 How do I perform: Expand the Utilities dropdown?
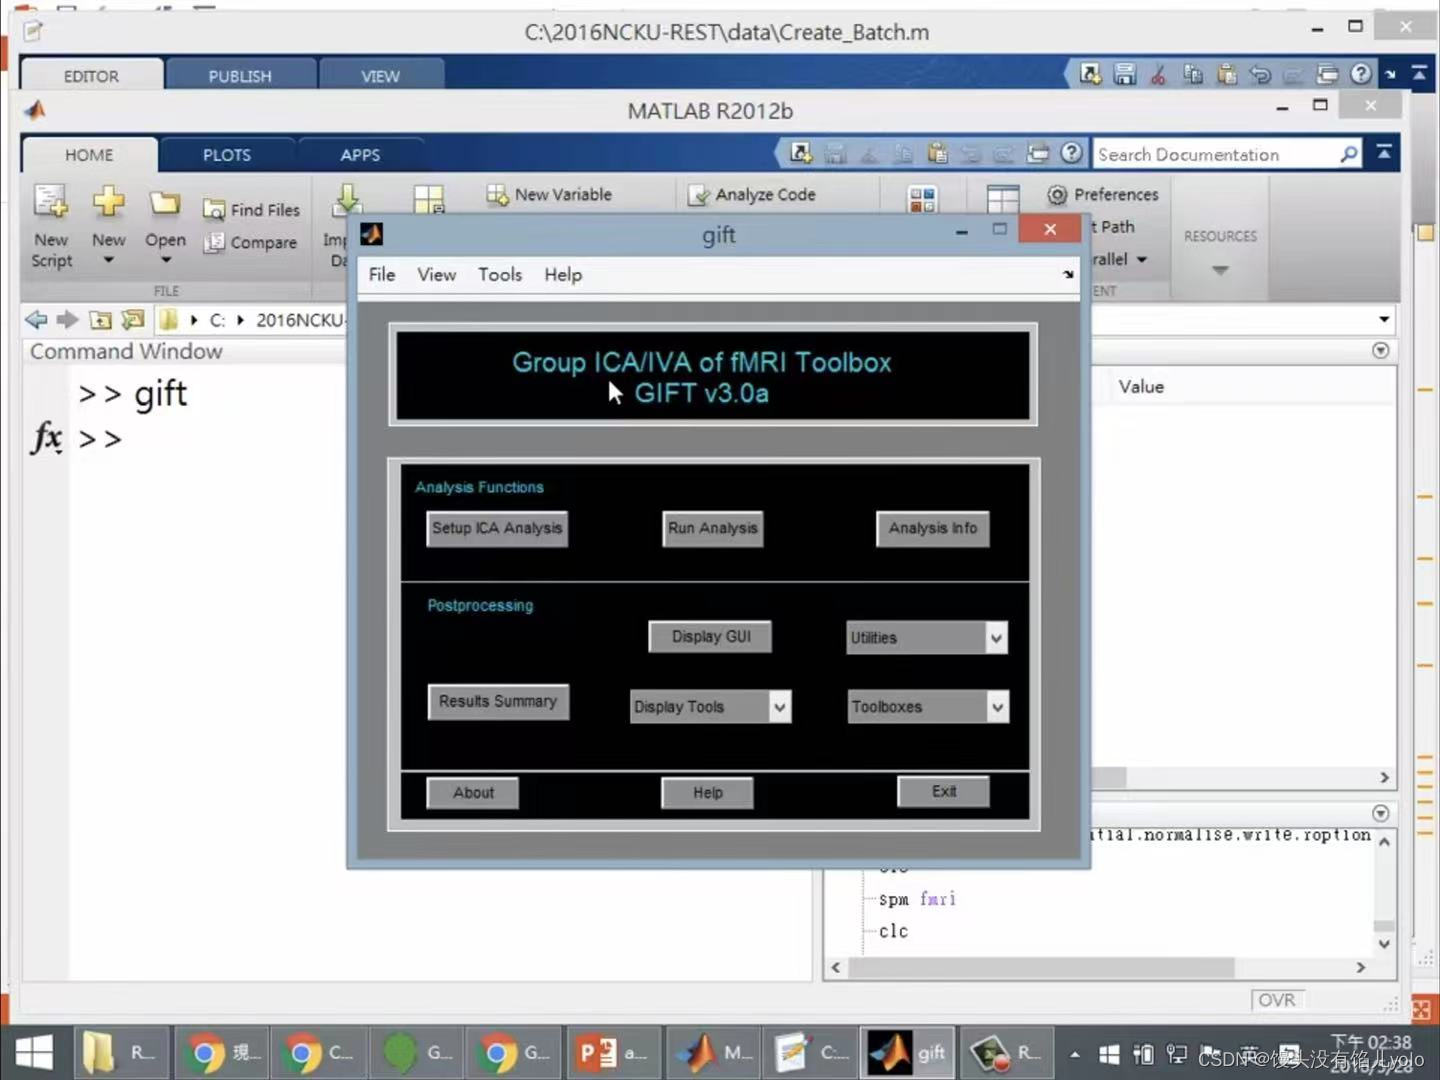(x=927, y=638)
